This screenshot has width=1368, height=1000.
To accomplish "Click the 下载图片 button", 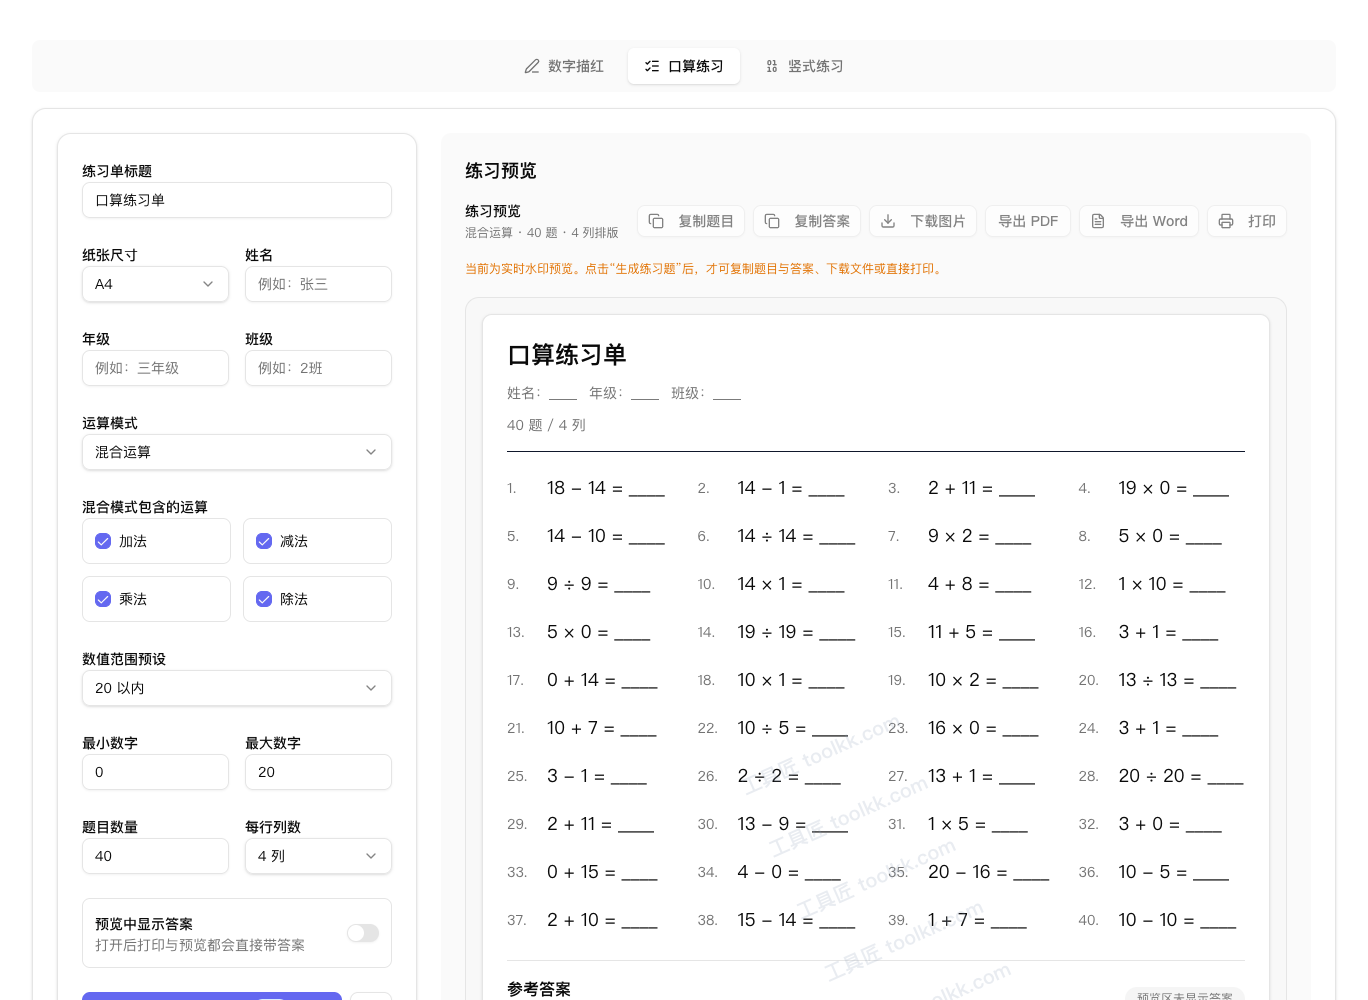I will click(923, 221).
